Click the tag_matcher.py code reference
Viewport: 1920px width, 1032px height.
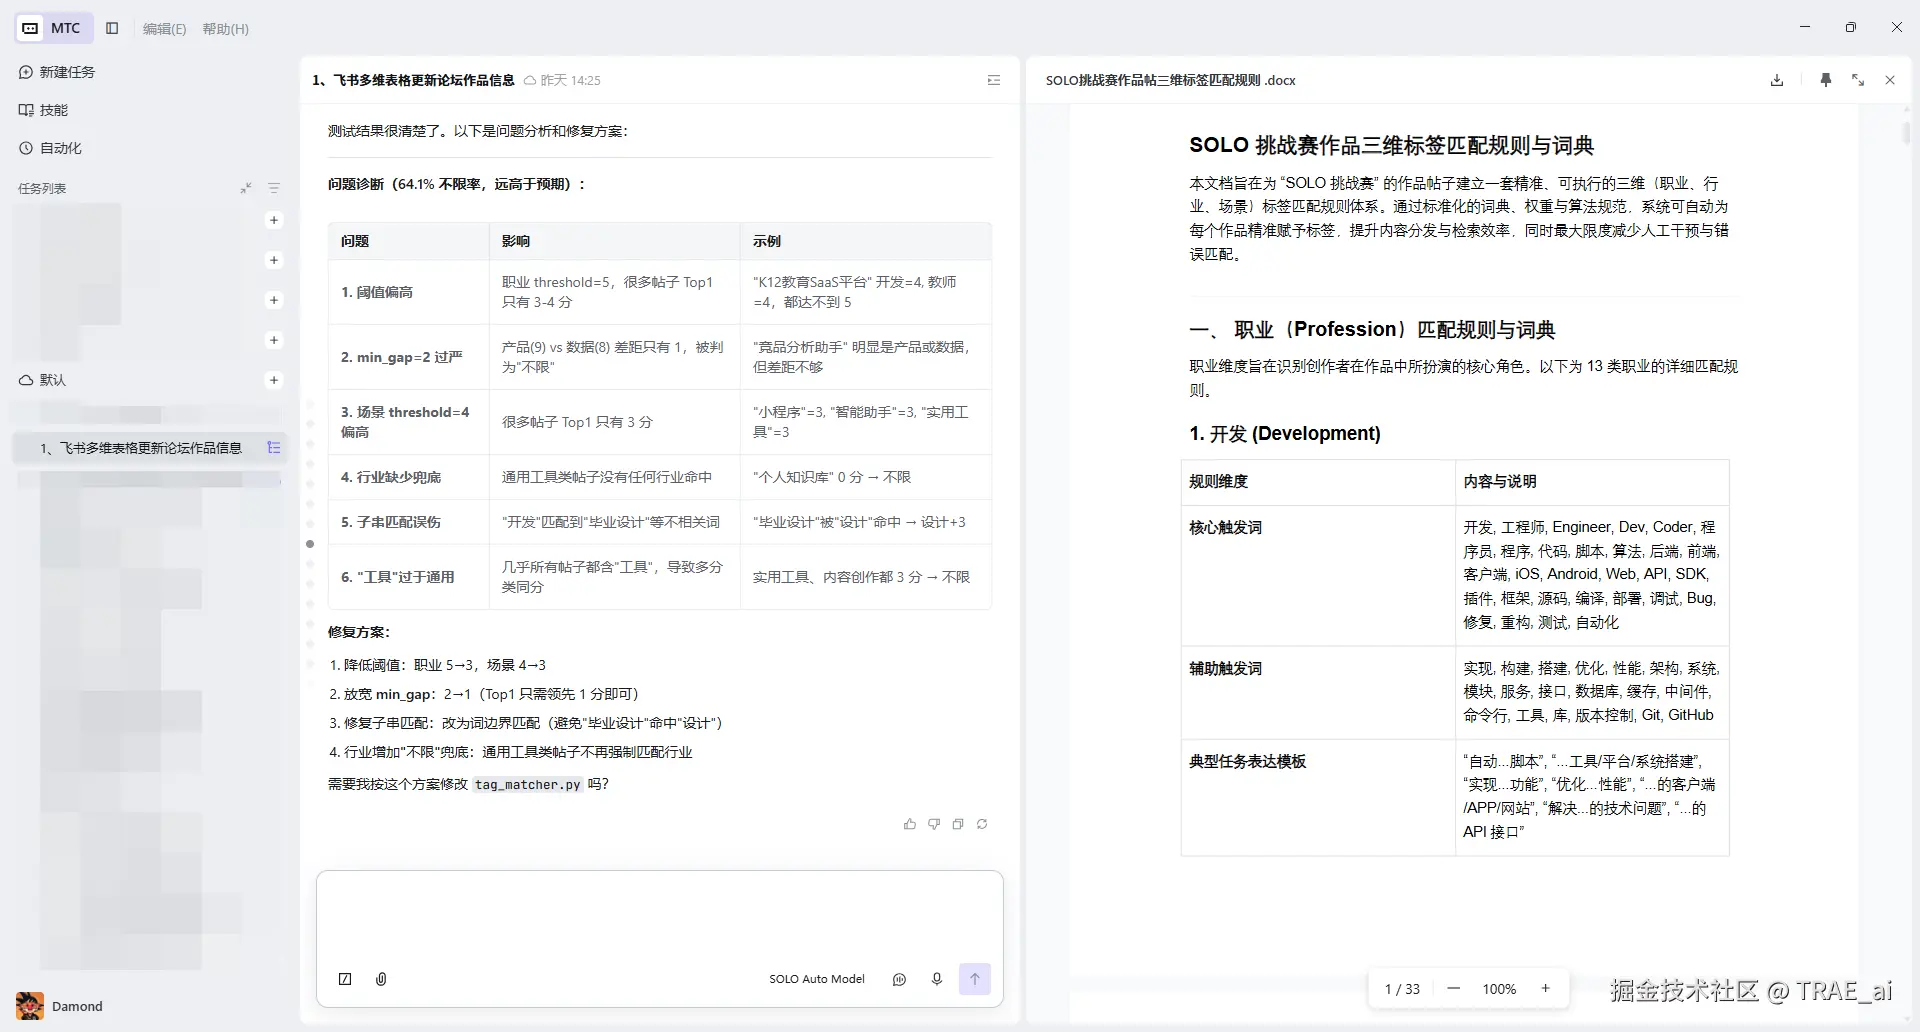[x=528, y=784]
